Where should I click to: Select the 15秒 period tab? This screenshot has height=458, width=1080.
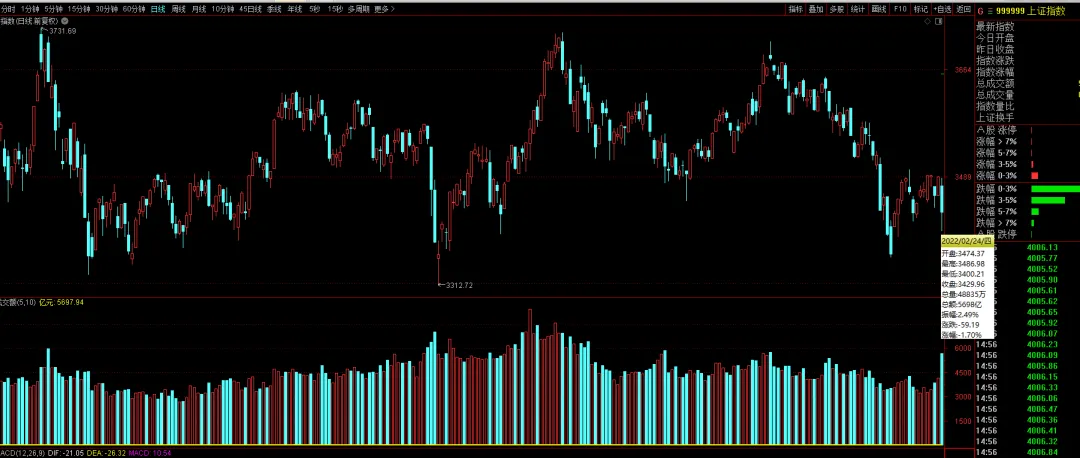click(335, 9)
